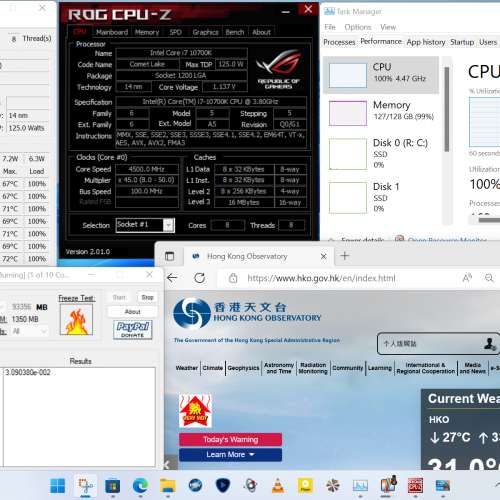Open the threads dropdown in burn test
This screenshot has height=500, width=500.
(30, 331)
